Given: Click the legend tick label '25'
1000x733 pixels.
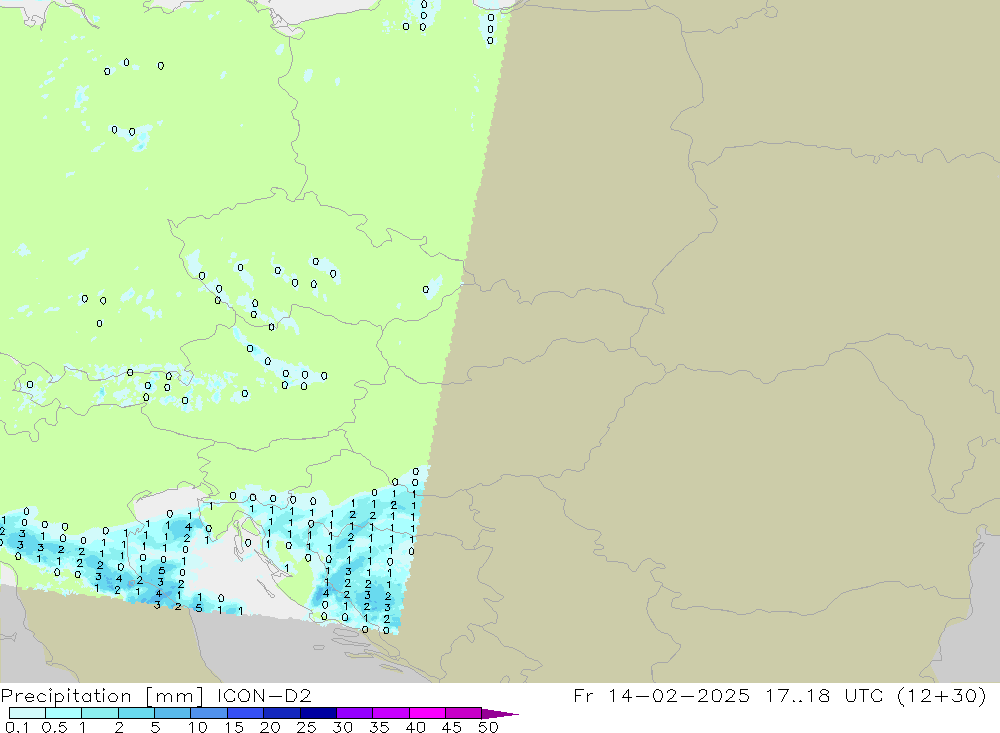Looking at the screenshot, I should tap(307, 727).
